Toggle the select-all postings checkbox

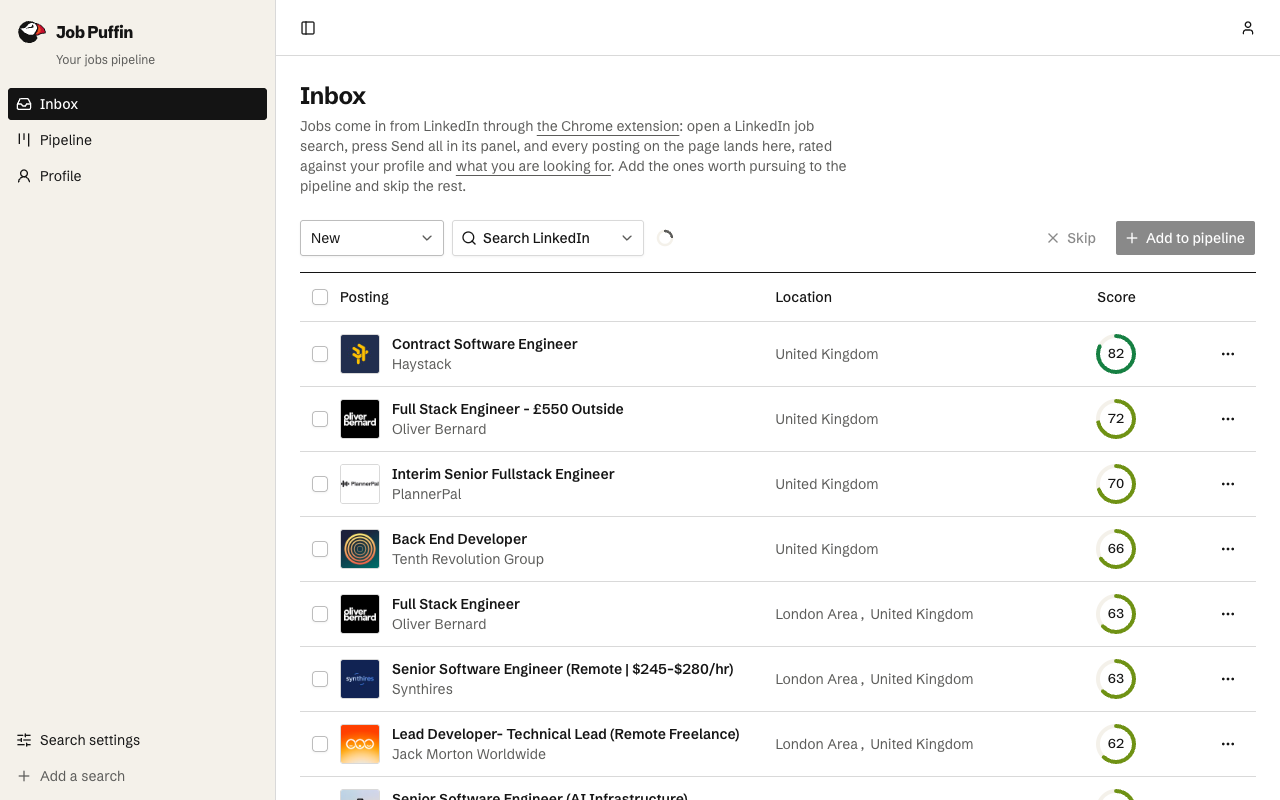320,297
